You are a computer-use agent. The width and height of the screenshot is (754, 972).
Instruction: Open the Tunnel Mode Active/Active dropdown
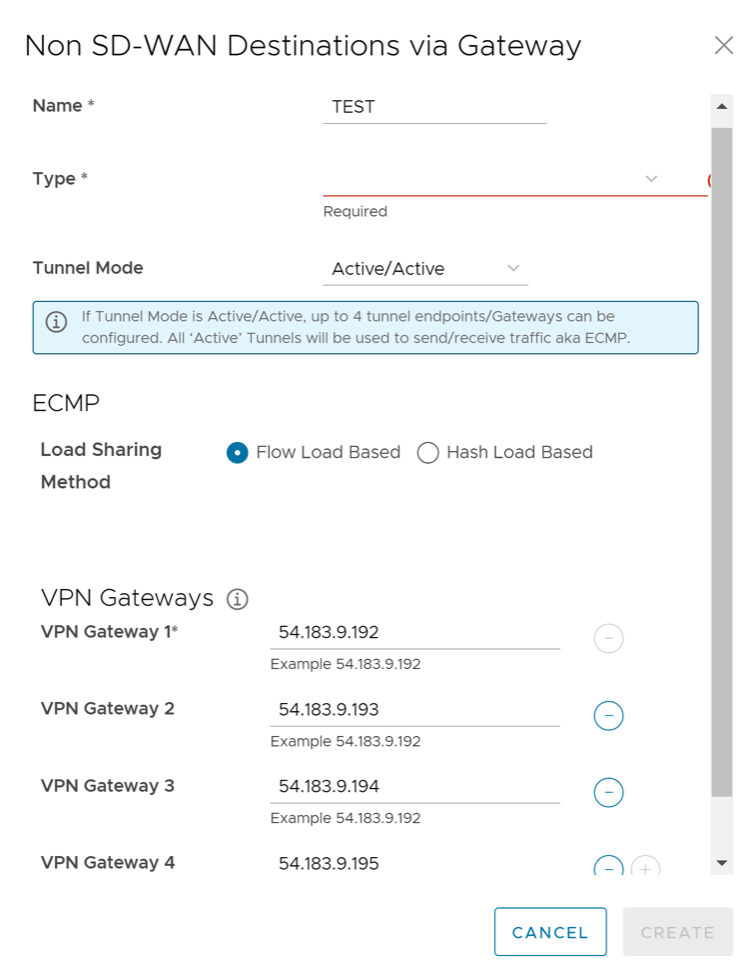pyautogui.click(x=426, y=269)
